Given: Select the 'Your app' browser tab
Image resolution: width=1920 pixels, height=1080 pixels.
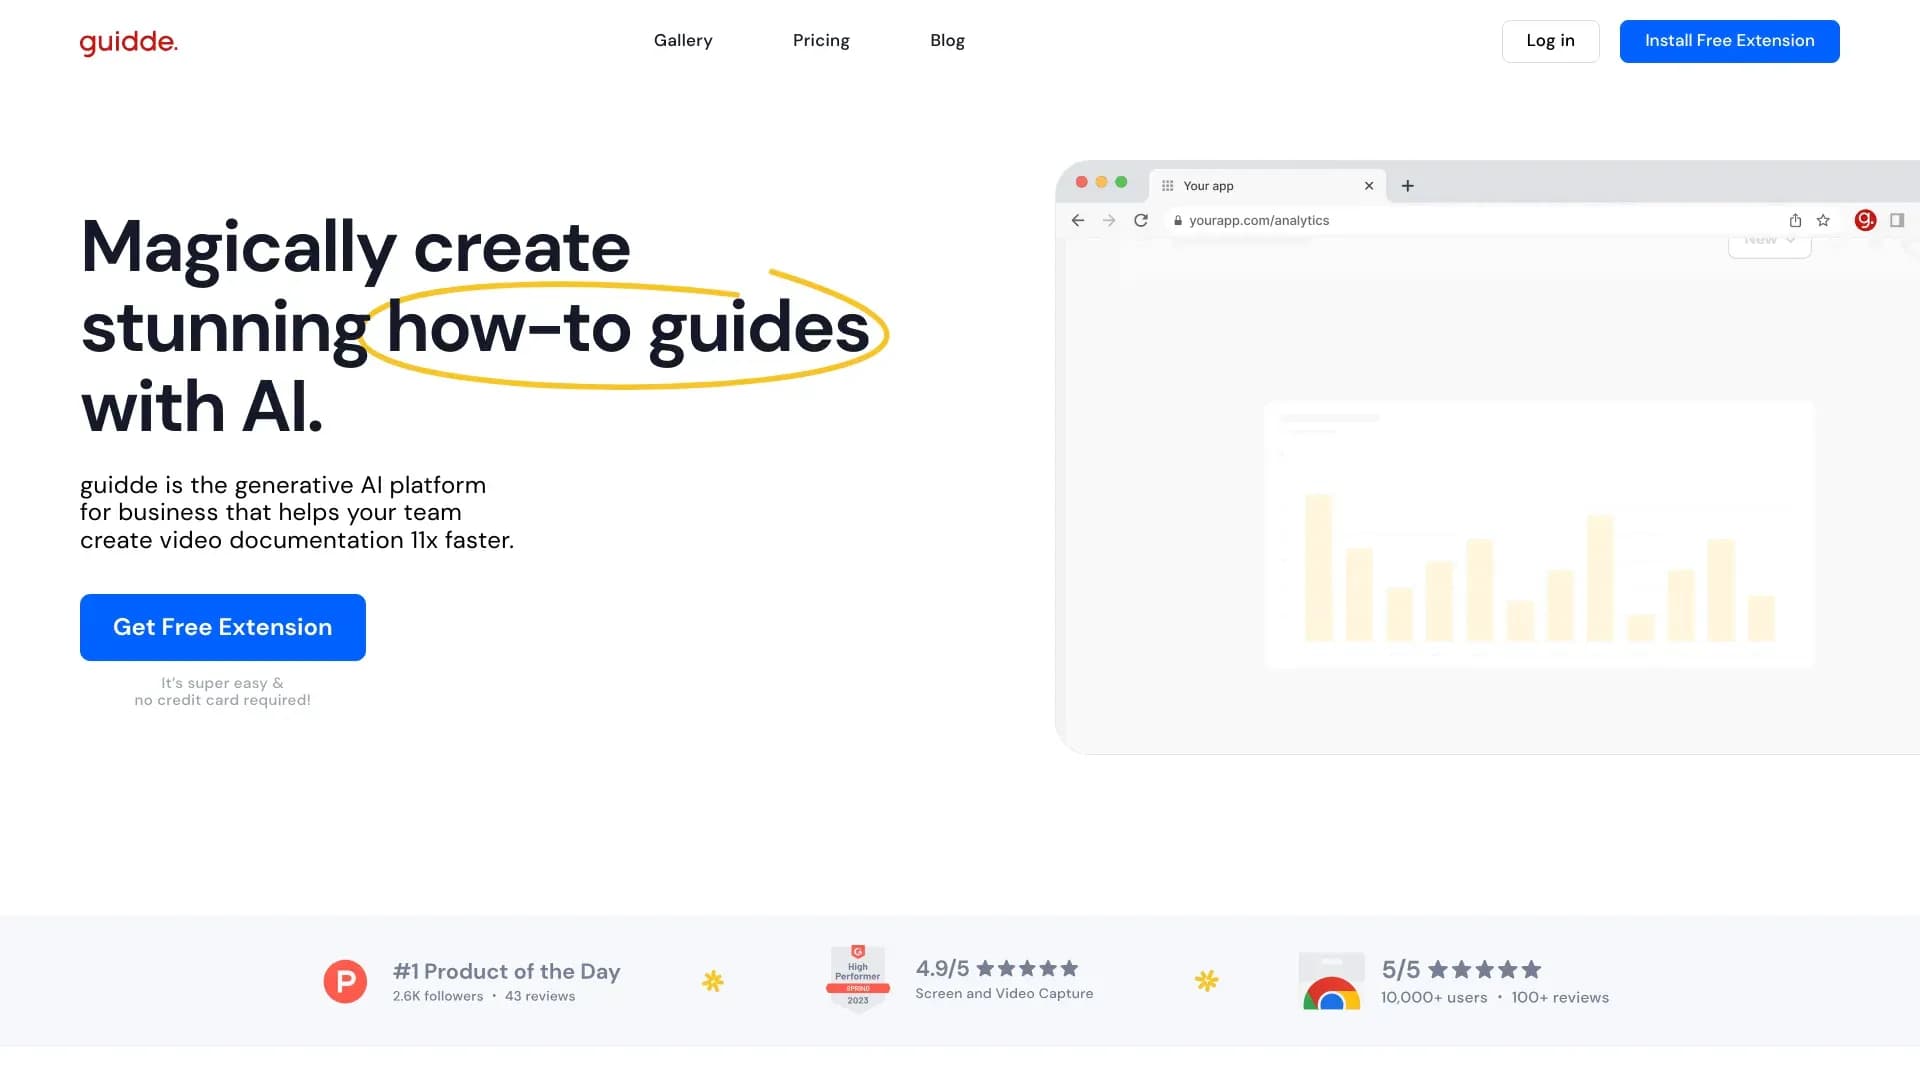Looking at the screenshot, I should click(x=1267, y=186).
